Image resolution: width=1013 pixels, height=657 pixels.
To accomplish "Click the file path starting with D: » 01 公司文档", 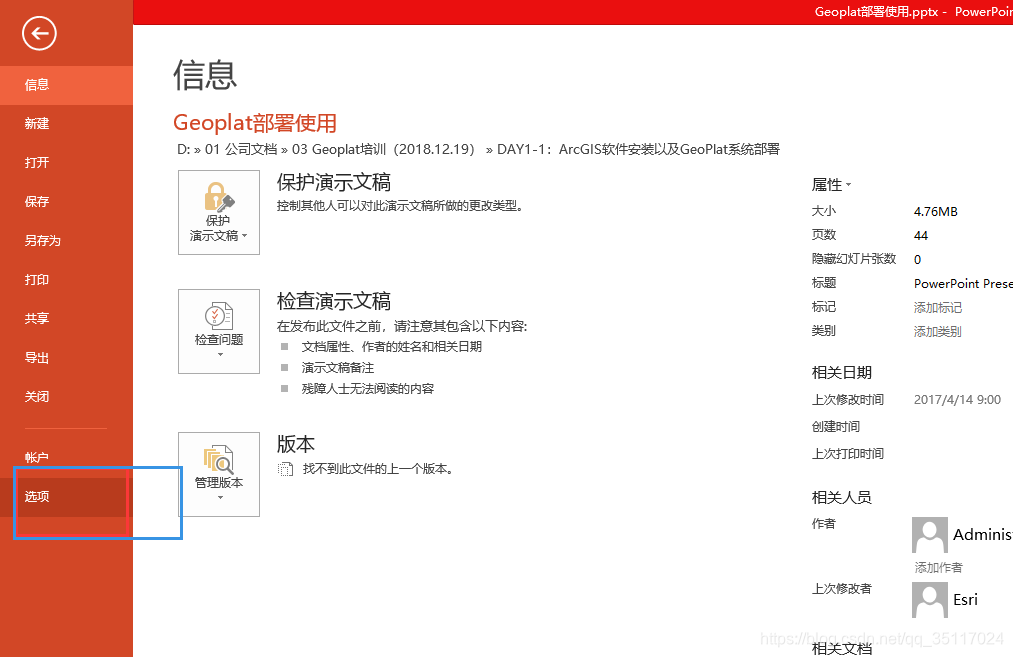I will [478, 149].
